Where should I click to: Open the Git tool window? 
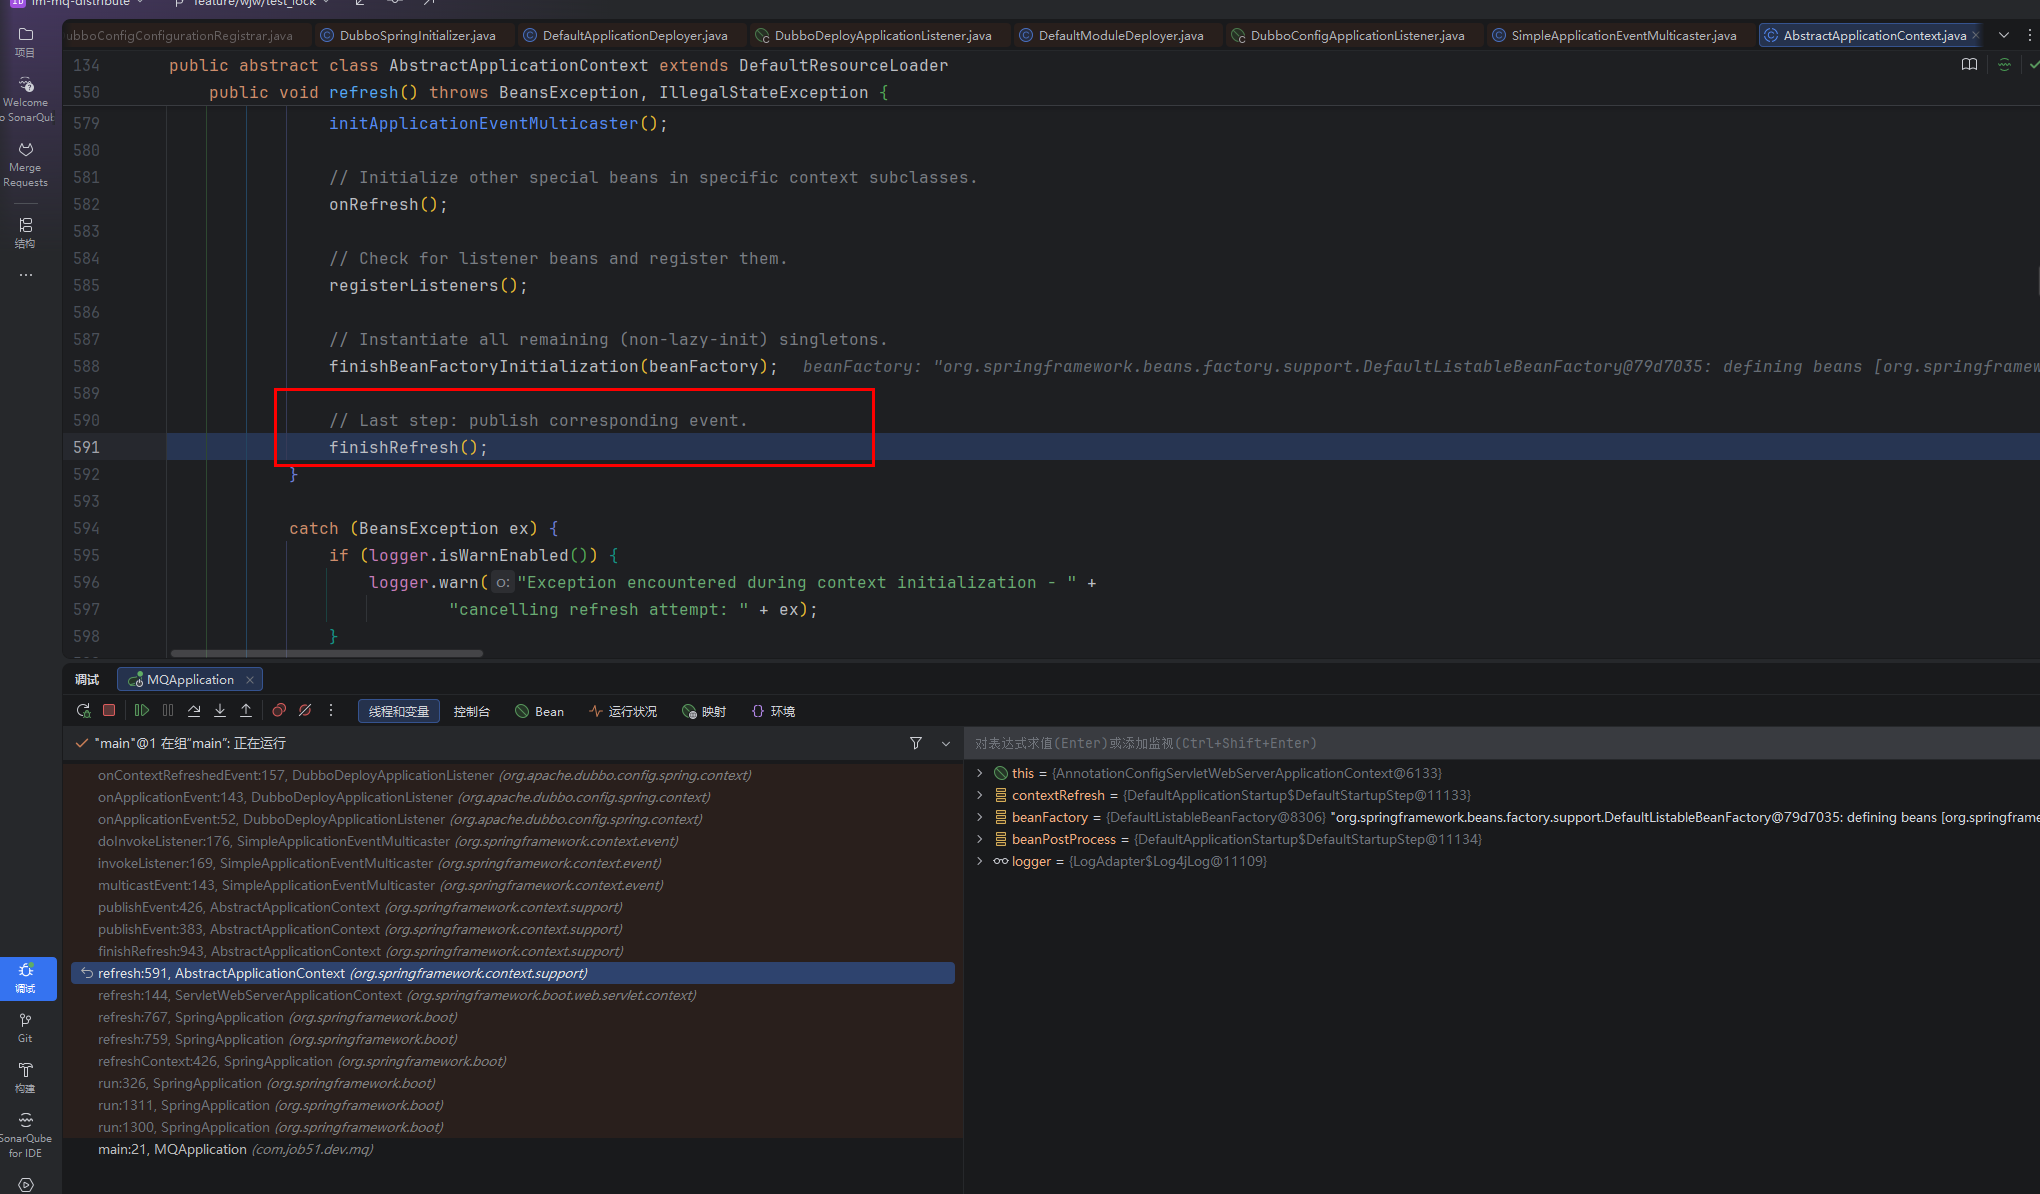25,1027
